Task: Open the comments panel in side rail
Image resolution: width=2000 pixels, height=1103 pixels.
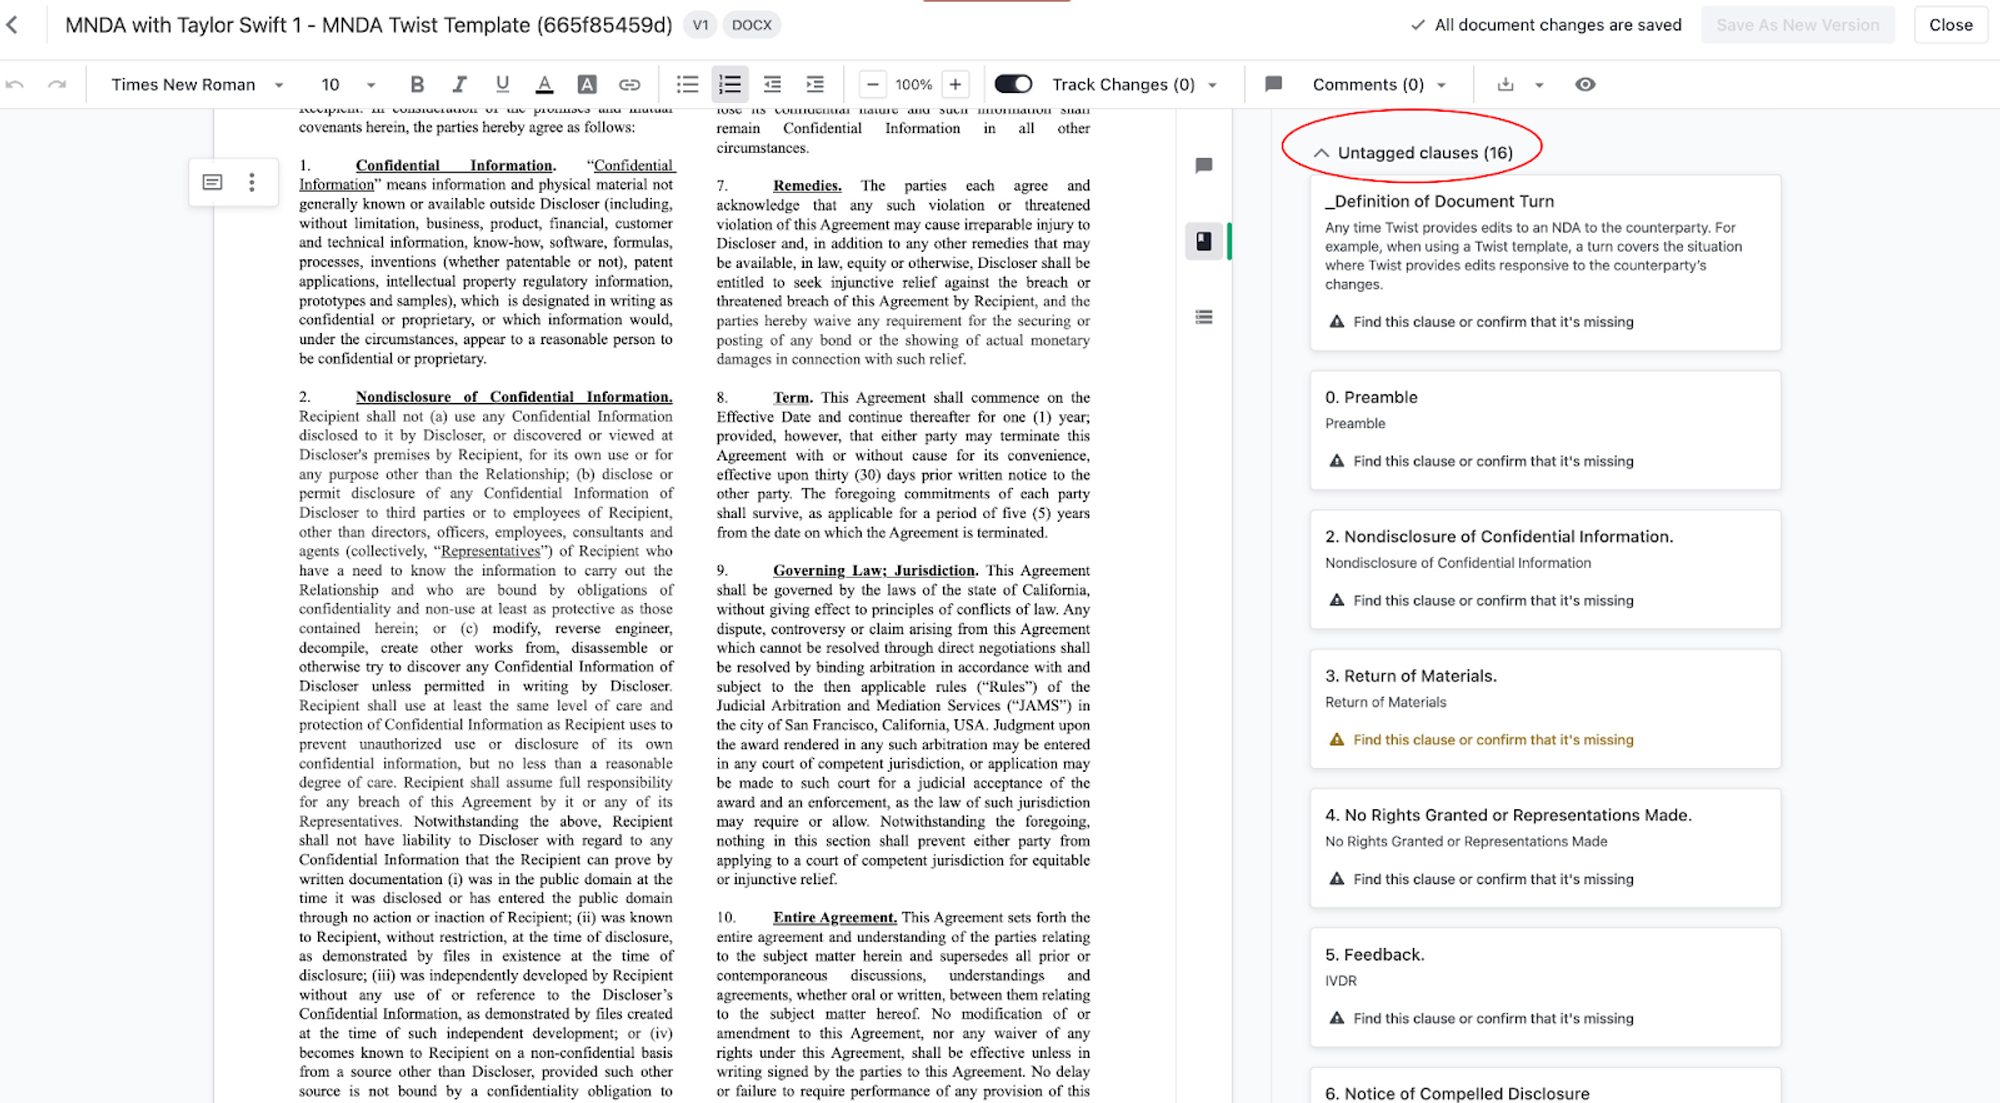Action: click(x=1204, y=165)
